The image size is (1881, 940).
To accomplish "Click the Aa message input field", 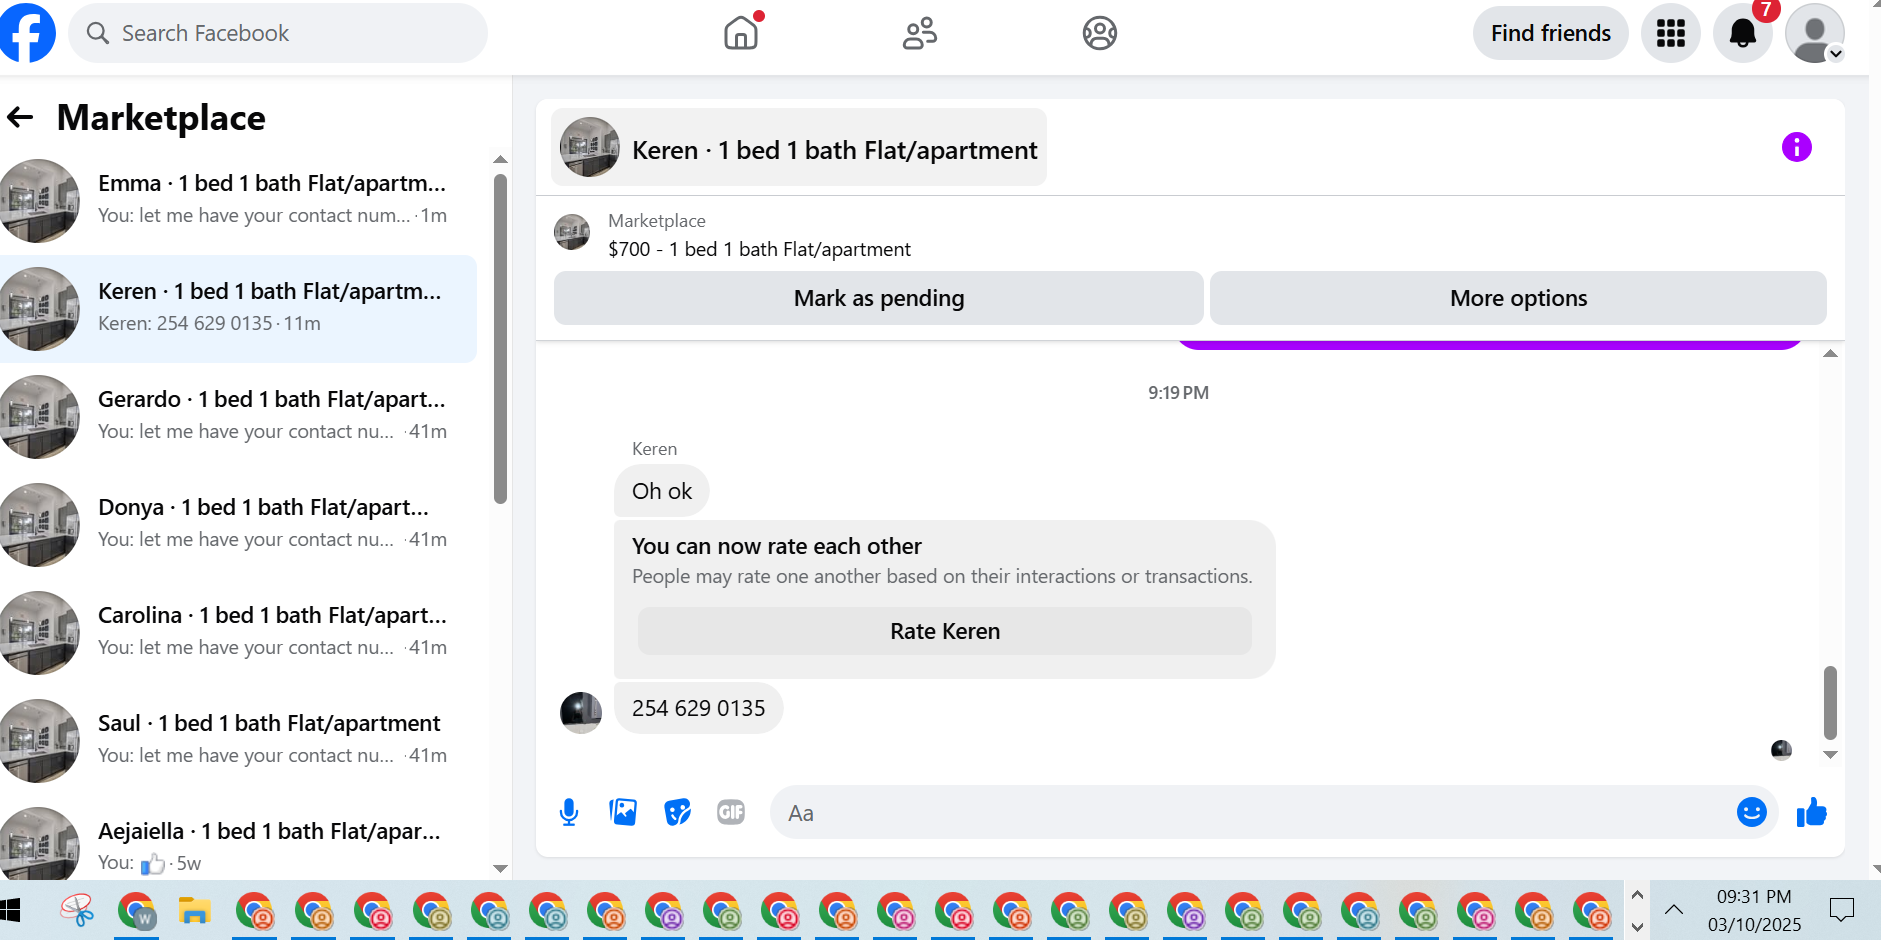I will (x=1251, y=812).
